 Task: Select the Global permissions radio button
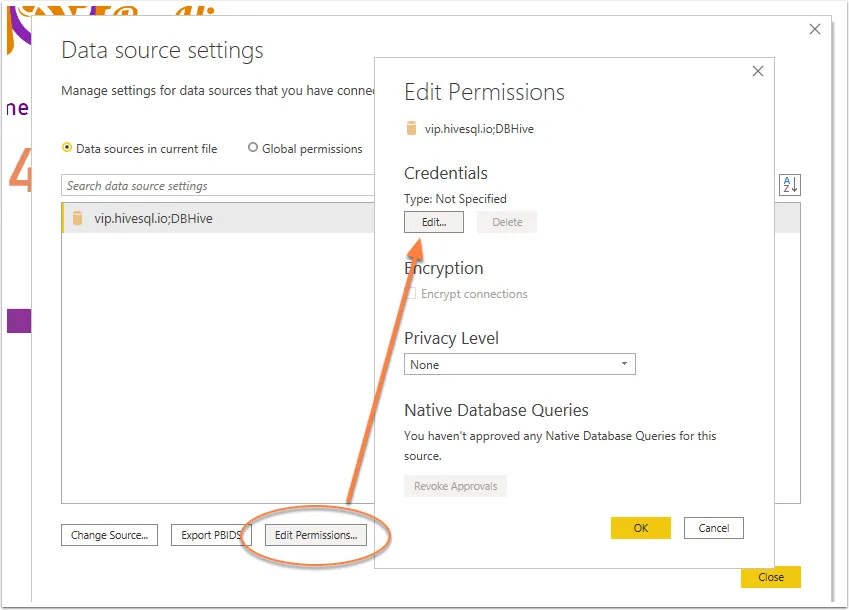point(253,147)
